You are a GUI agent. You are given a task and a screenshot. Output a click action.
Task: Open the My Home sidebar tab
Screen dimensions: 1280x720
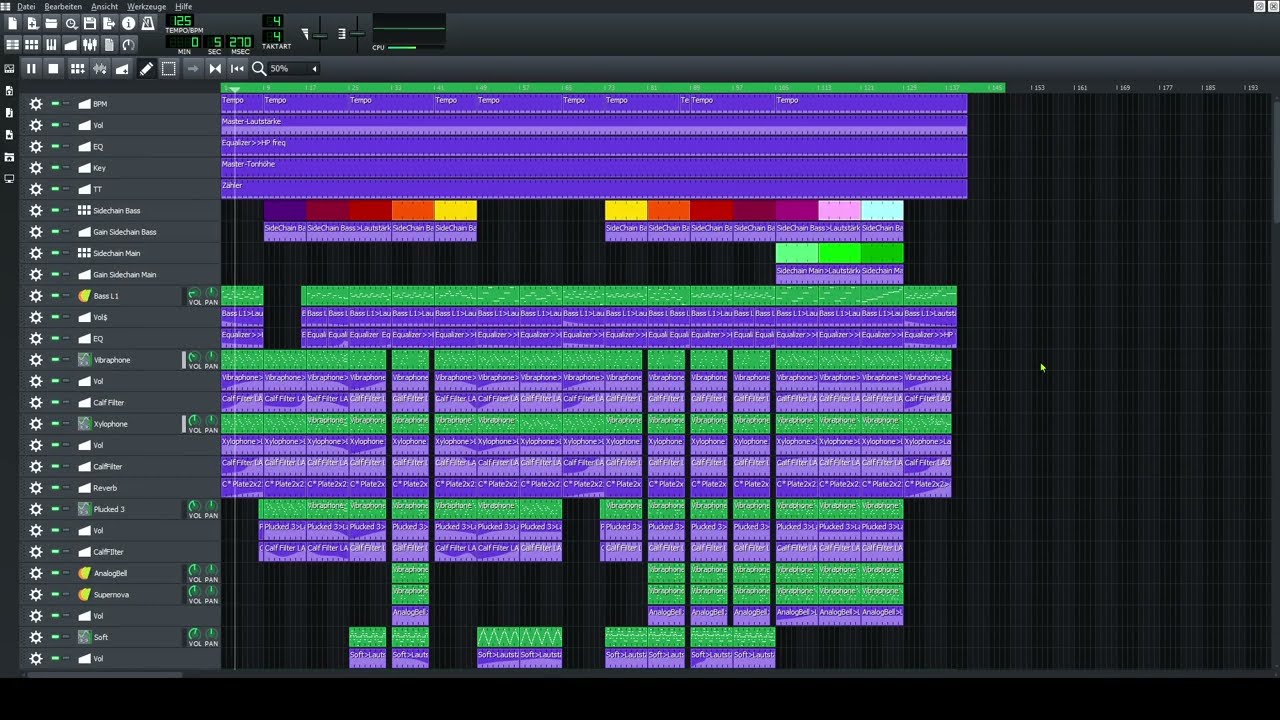point(9,157)
